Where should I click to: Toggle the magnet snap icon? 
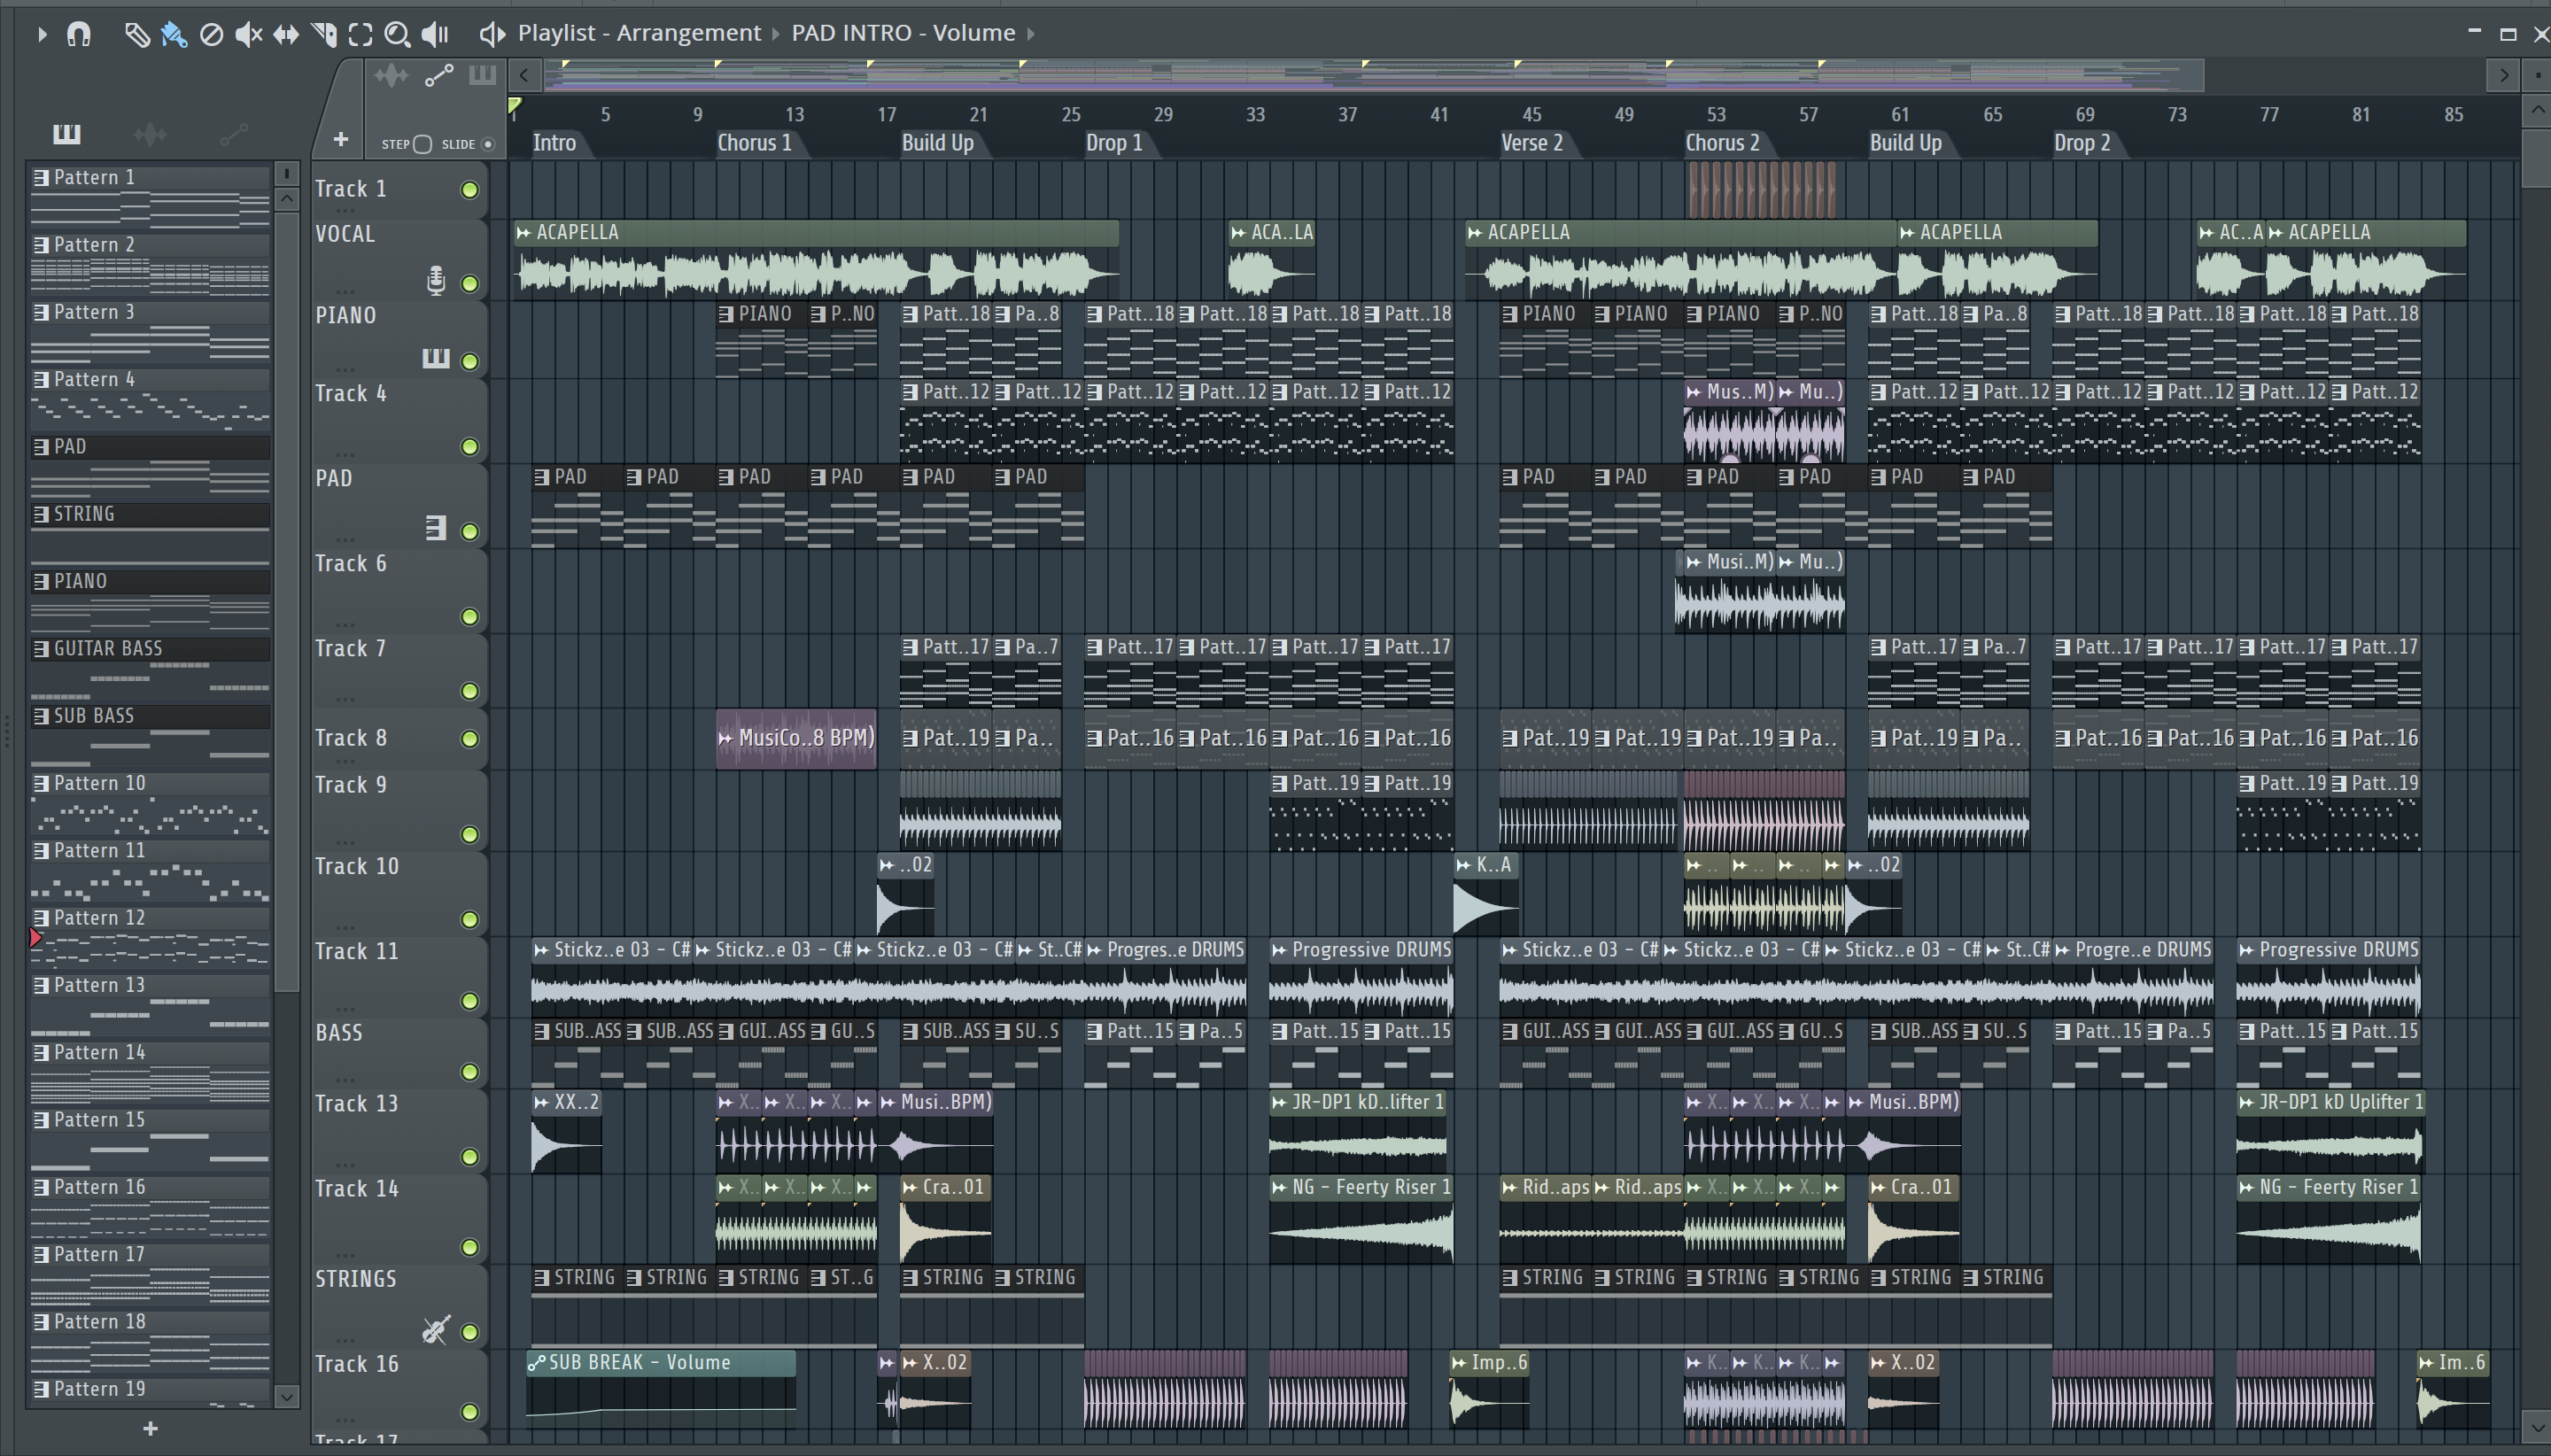tap(78, 34)
